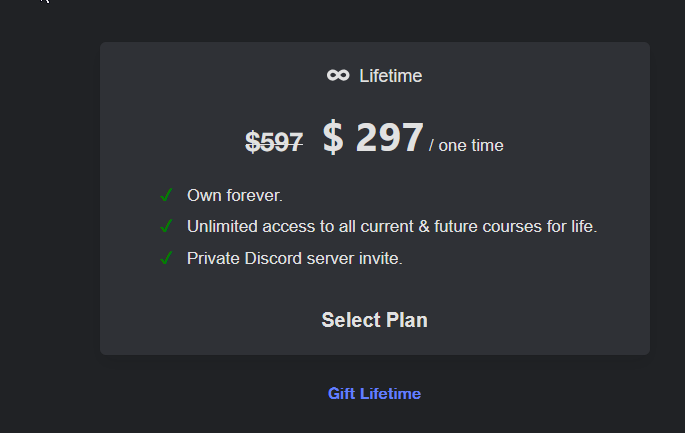This screenshot has width=685, height=433.
Task: Click the crossed-out $597 original price
Action: coord(274,143)
